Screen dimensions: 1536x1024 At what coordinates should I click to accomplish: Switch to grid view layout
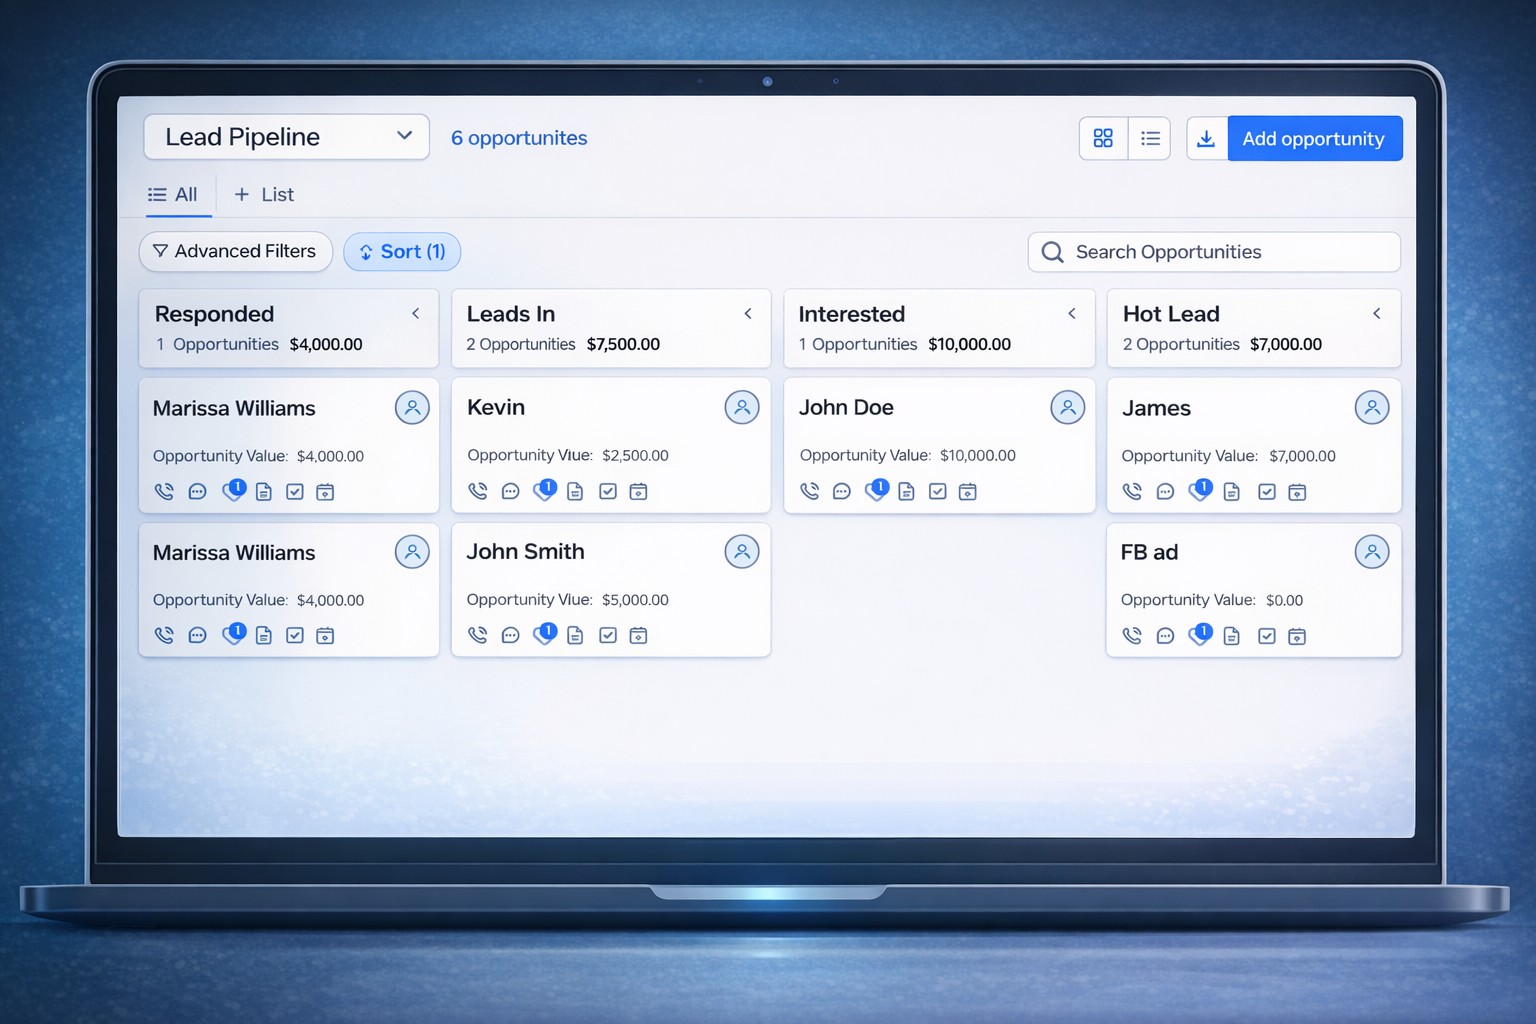pyautogui.click(x=1103, y=138)
